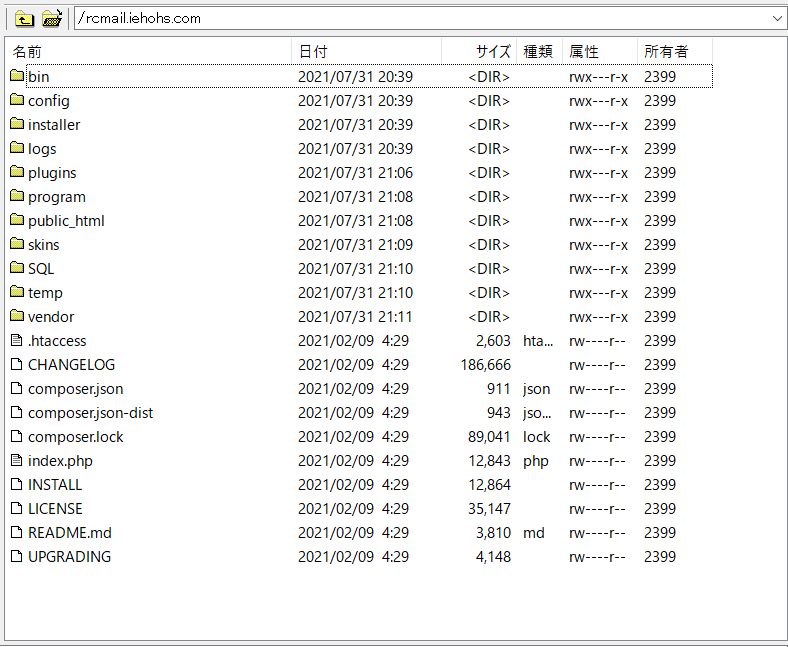Click the LICENSE file icon

17,508
